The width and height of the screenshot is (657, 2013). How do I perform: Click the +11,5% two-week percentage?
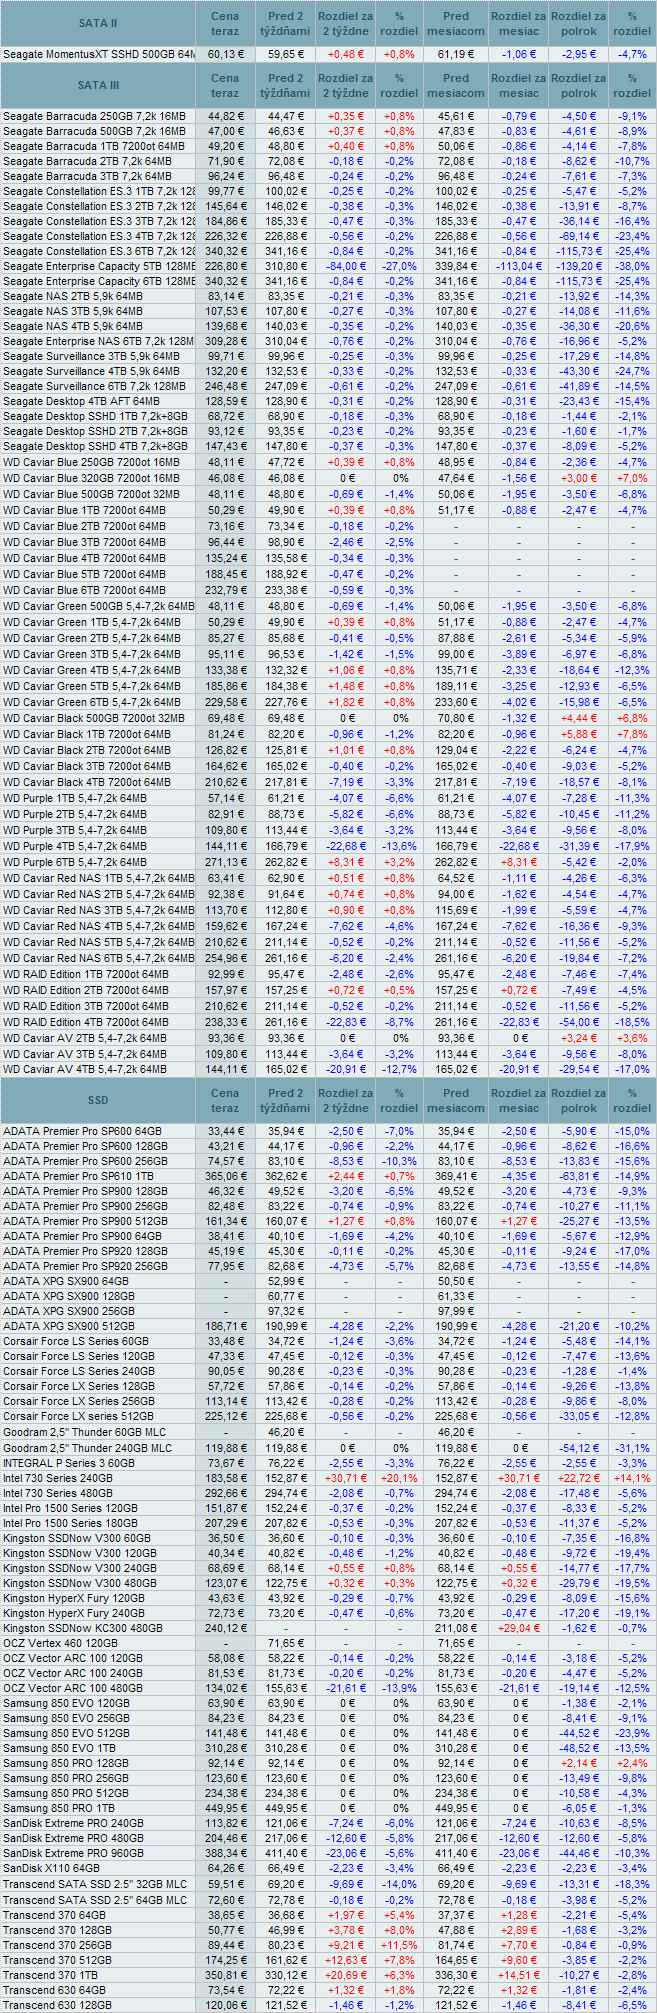click(400, 1943)
